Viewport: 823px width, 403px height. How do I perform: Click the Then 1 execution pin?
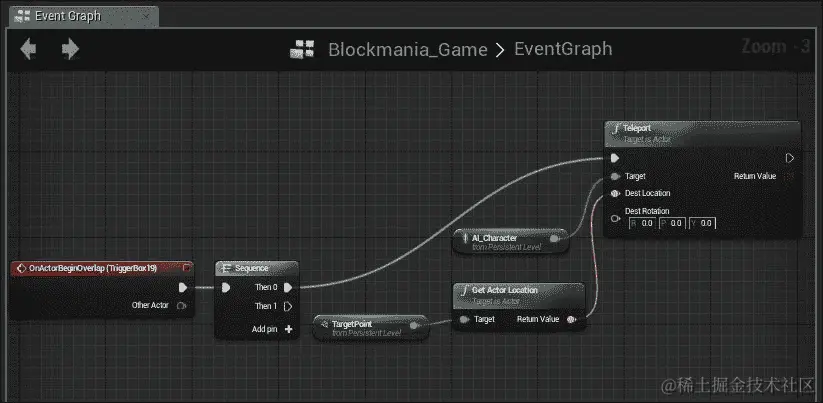[288, 306]
